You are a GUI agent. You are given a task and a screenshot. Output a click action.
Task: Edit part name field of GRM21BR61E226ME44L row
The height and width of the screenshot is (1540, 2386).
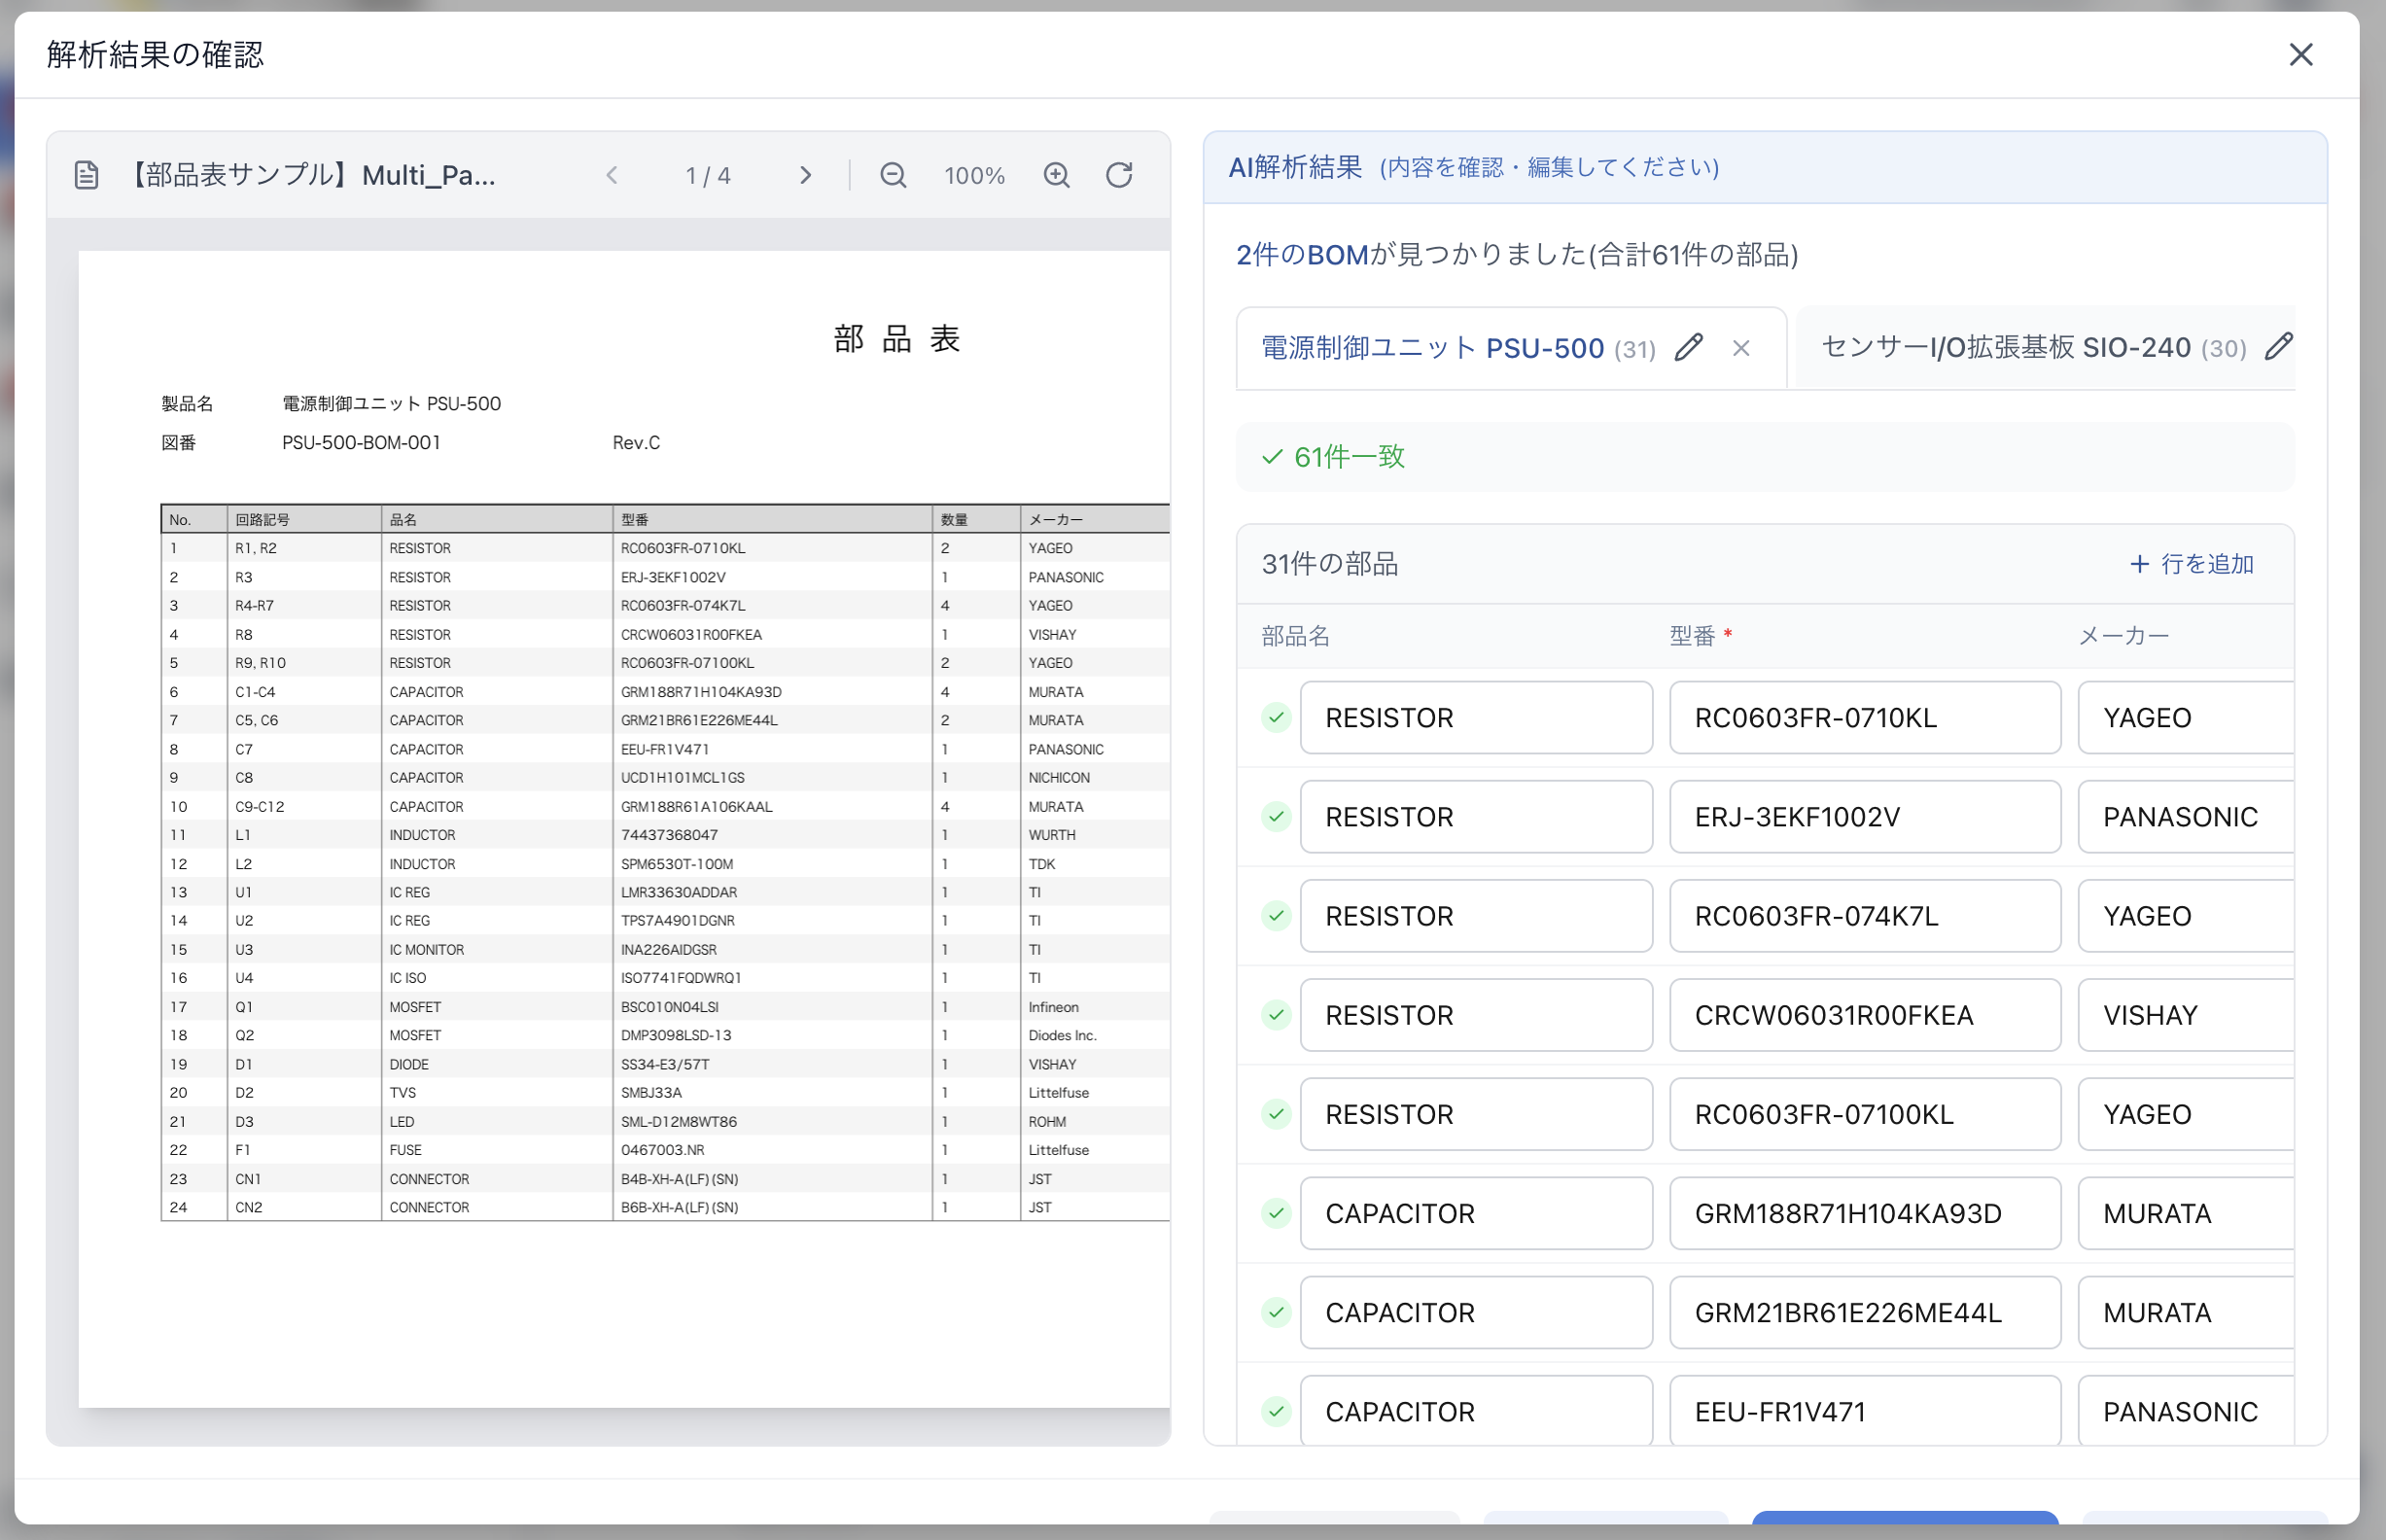[x=1476, y=1312]
